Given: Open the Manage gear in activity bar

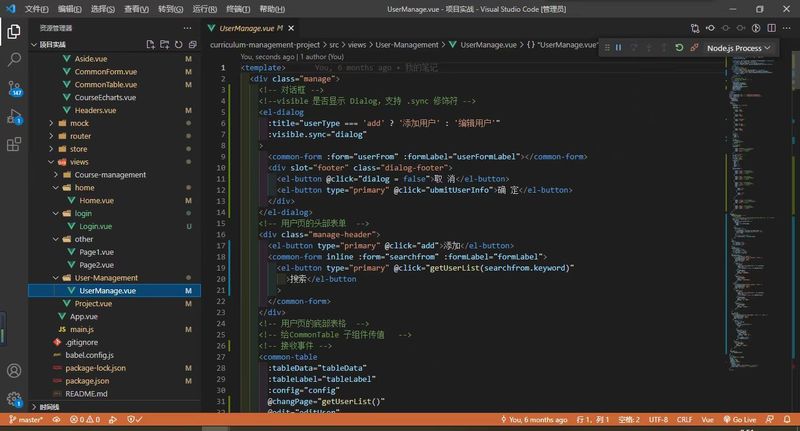Looking at the screenshot, I should click(x=14, y=399).
